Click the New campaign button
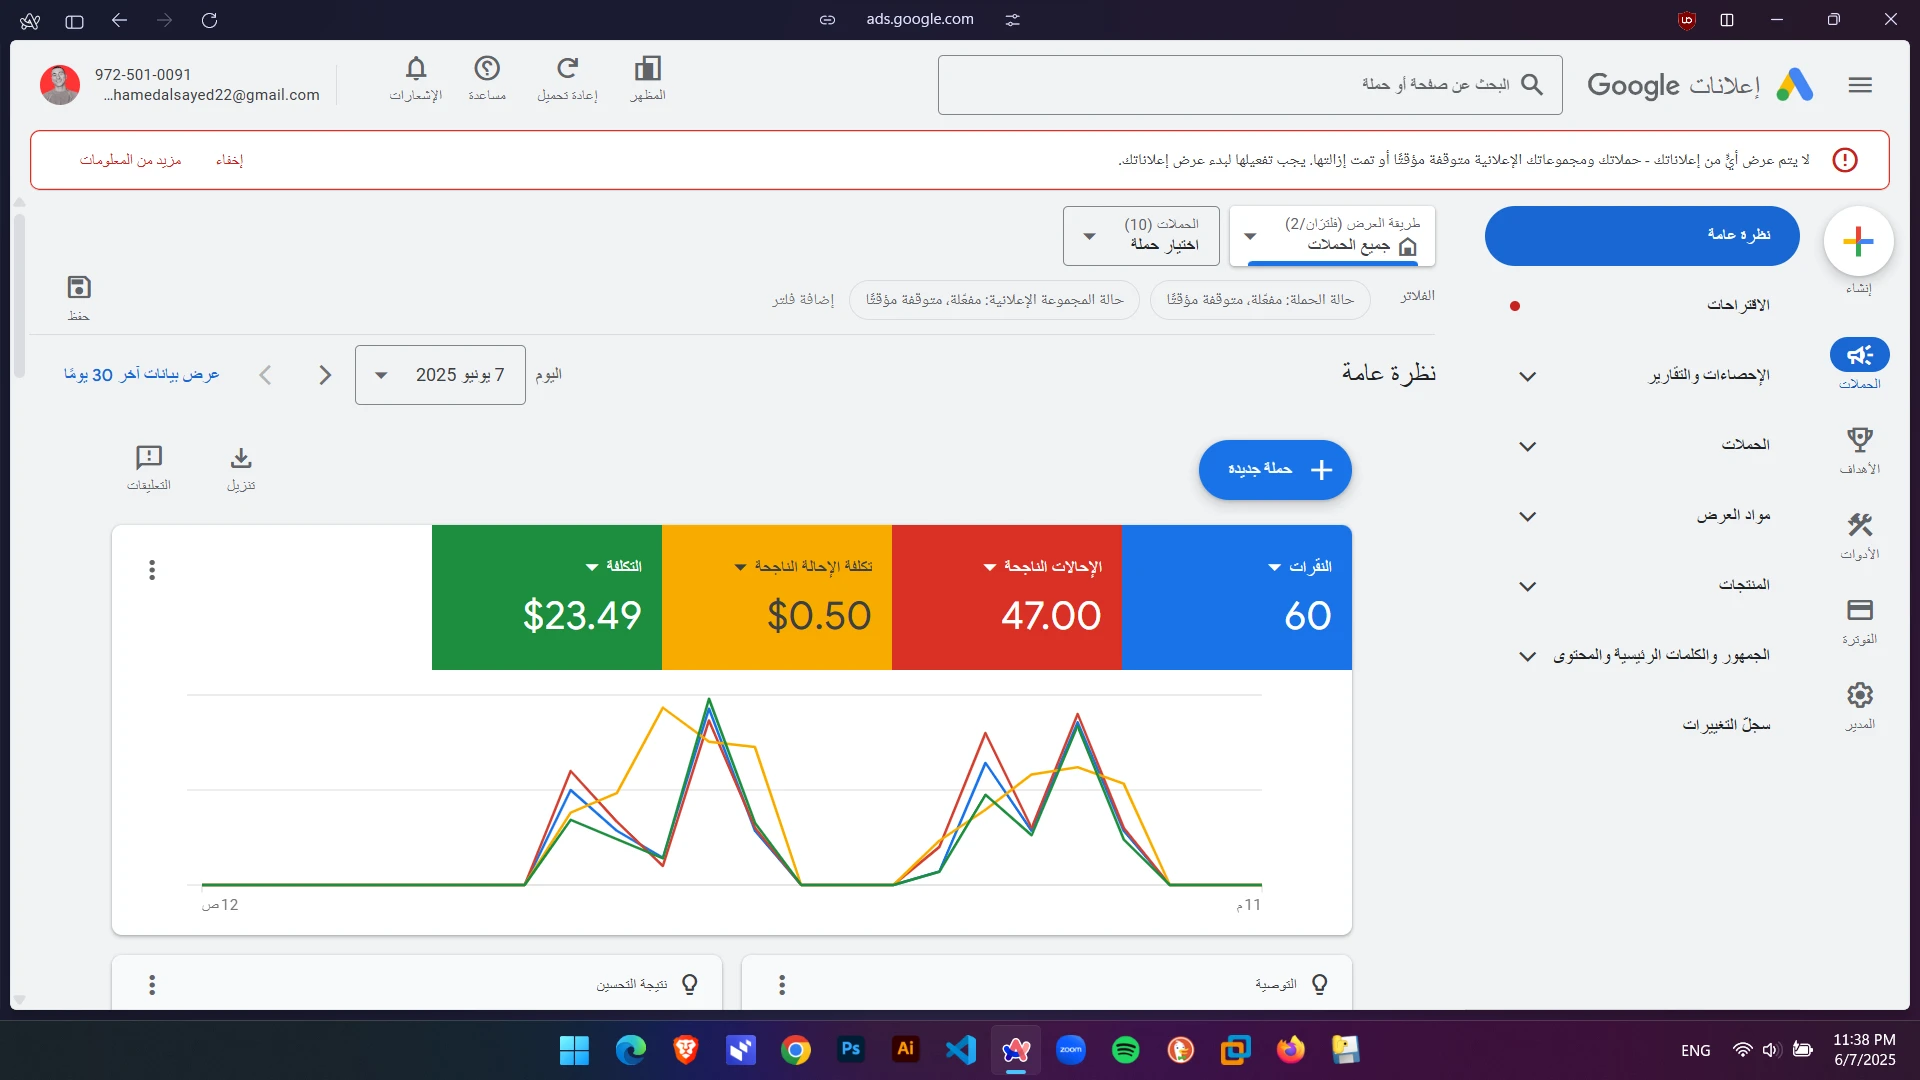Screen dimensions: 1920x1080 pyautogui.click(x=1275, y=470)
